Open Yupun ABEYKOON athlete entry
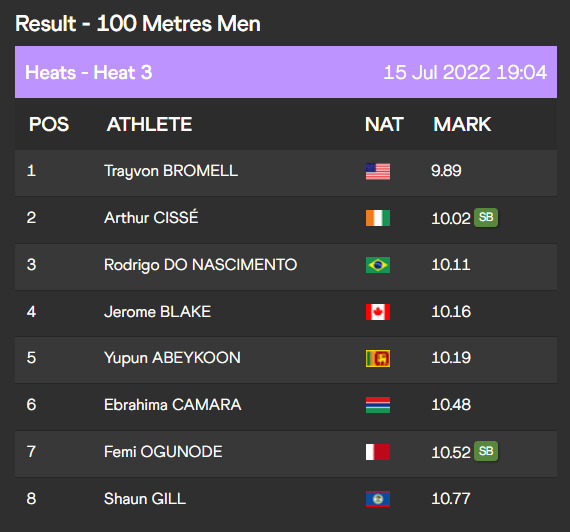 (172, 358)
